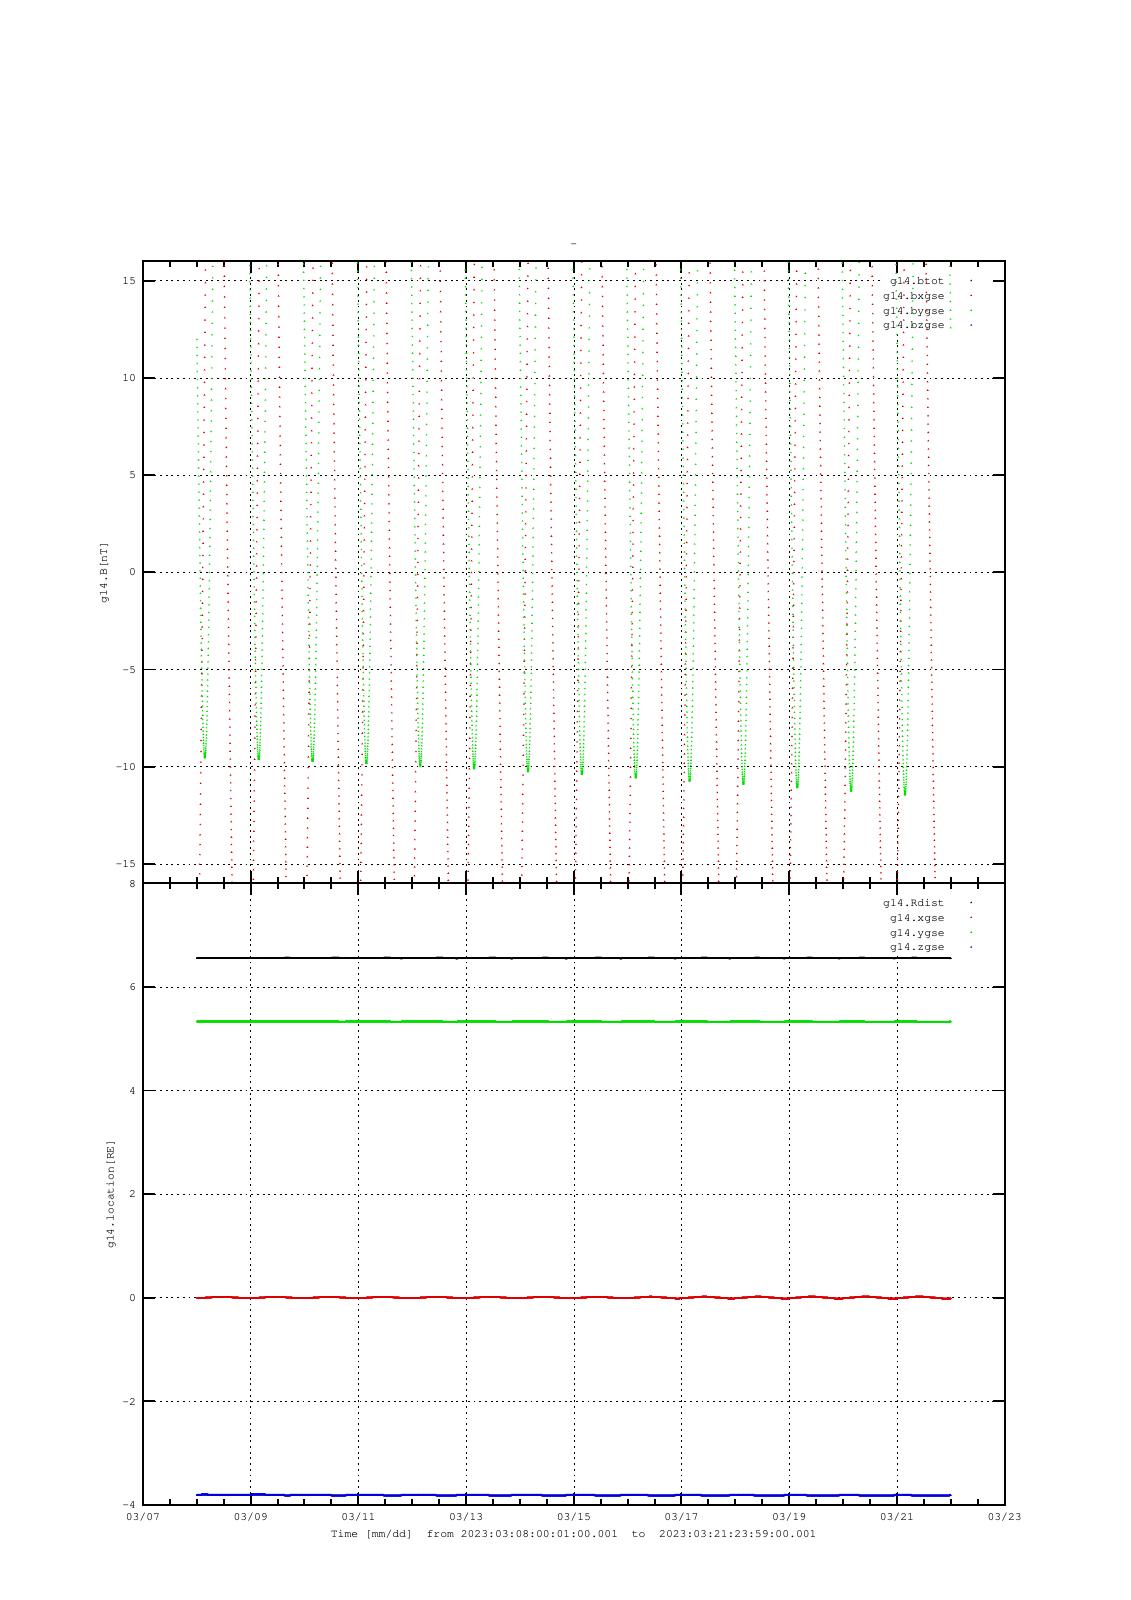1131x1600 pixels.
Task: Select the g14.bygse legend label
Action: 913,311
